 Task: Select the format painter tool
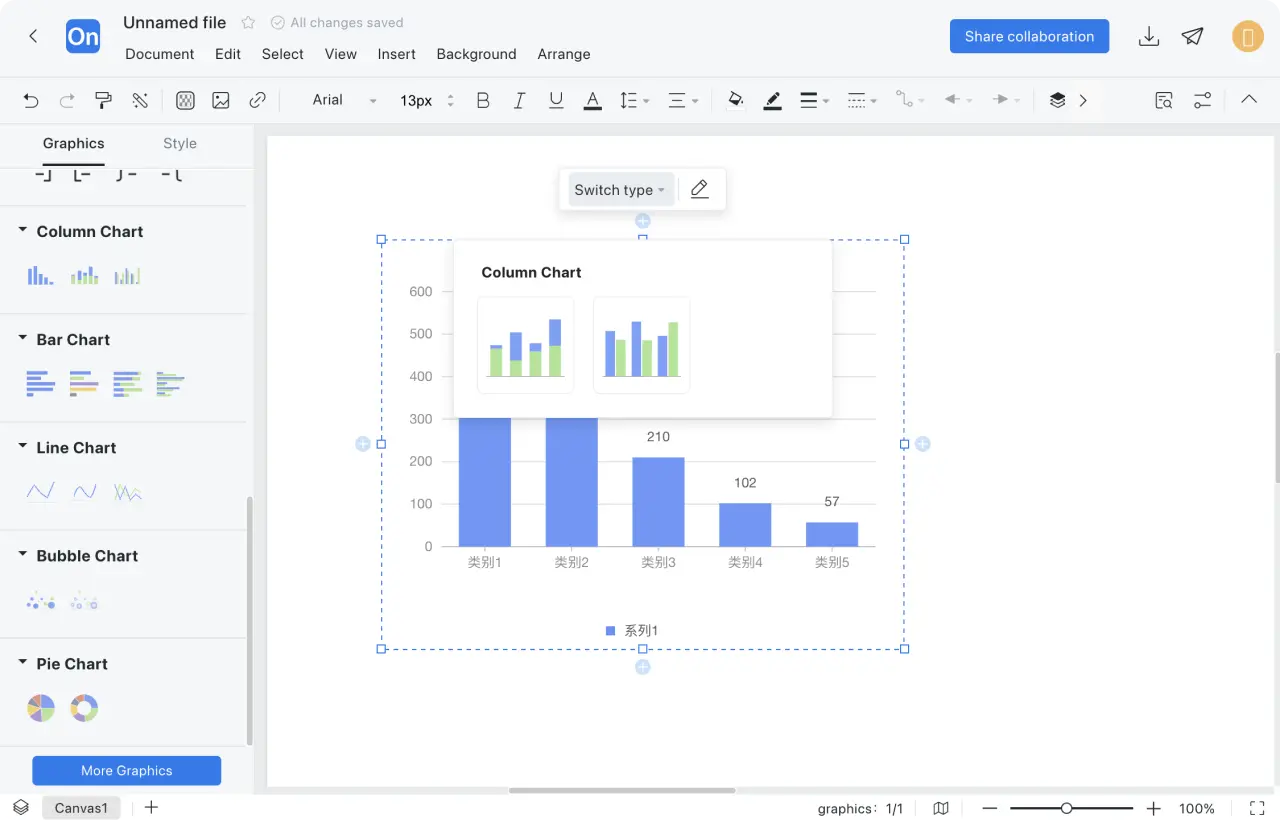point(103,100)
